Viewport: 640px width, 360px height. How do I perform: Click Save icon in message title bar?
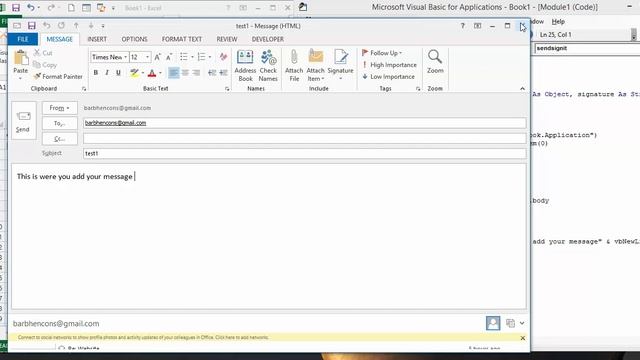[31, 26]
